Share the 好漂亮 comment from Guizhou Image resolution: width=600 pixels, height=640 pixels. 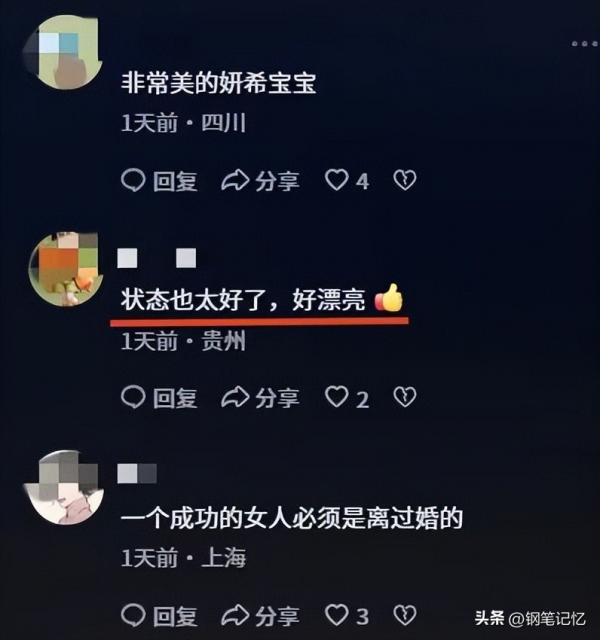(x=260, y=398)
